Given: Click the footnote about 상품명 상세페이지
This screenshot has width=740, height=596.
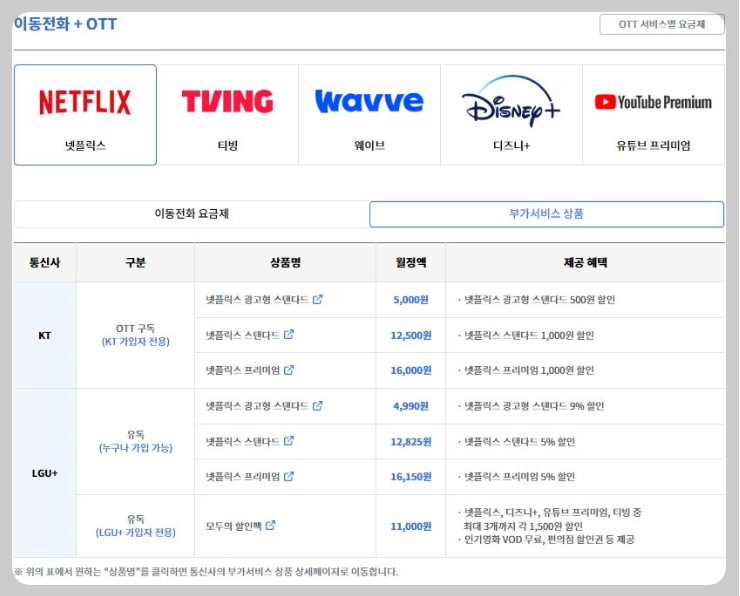Looking at the screenshot, I should click(206, 571).
